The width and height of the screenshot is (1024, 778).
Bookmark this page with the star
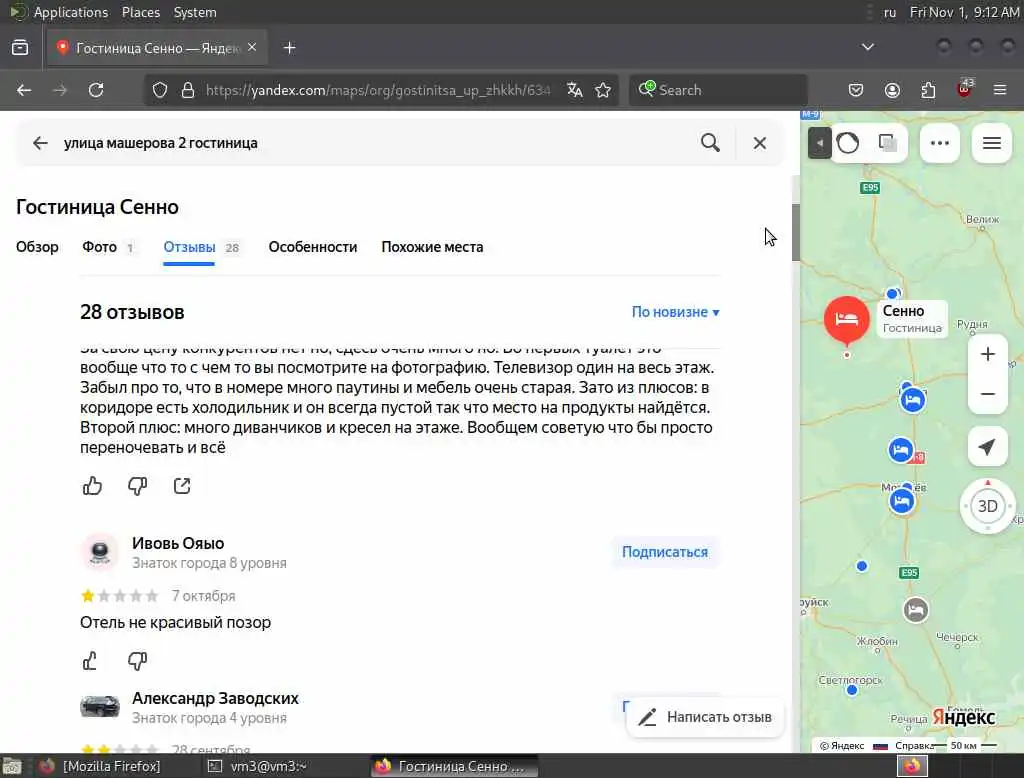603,90
